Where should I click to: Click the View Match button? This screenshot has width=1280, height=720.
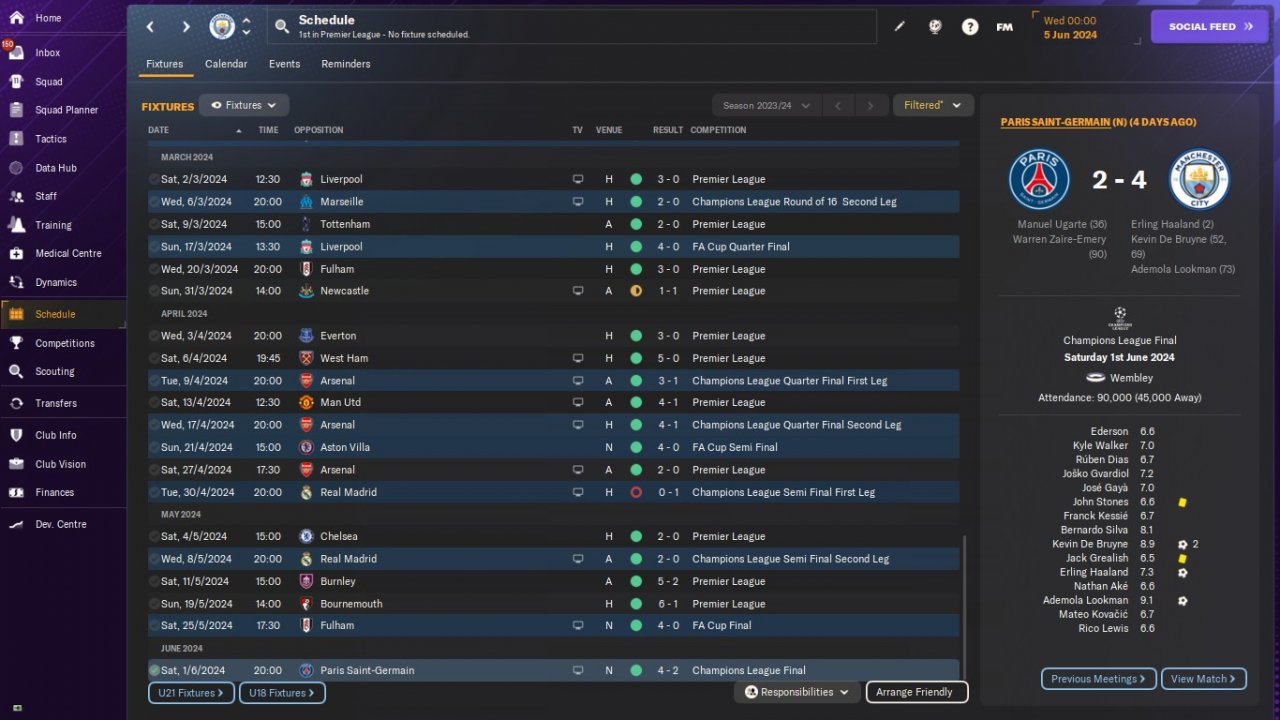(x=1204, y=679)
